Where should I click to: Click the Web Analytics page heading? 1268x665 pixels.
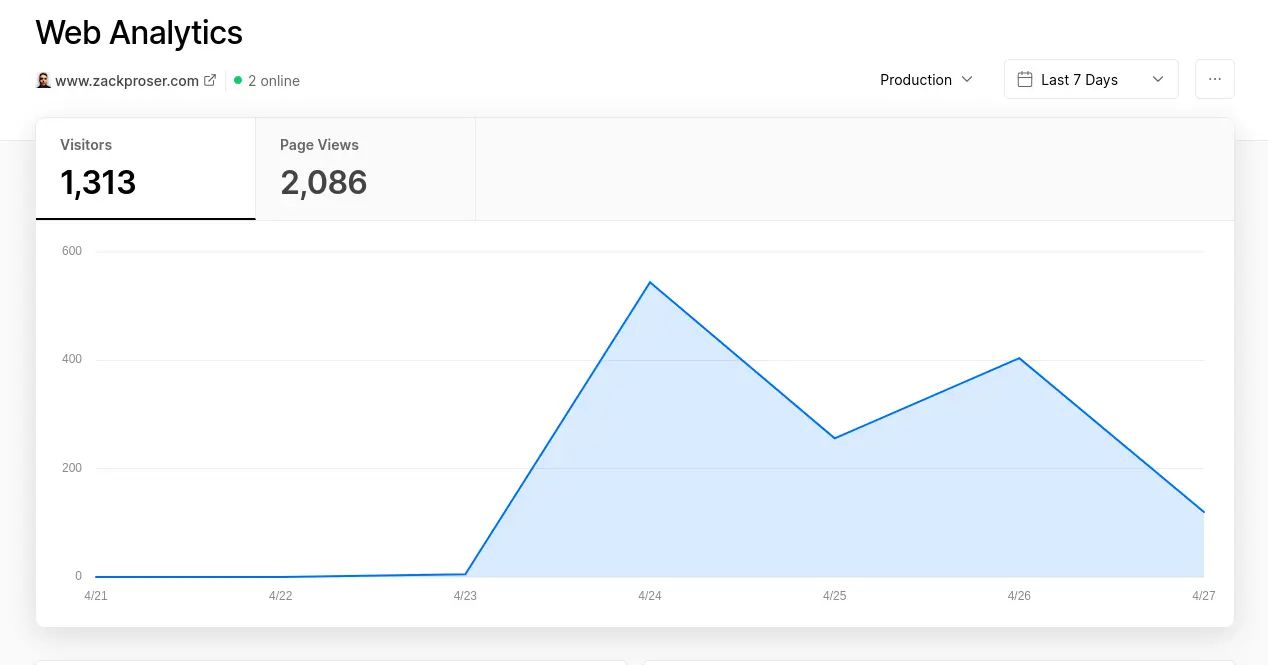click(x=139, y=32)
